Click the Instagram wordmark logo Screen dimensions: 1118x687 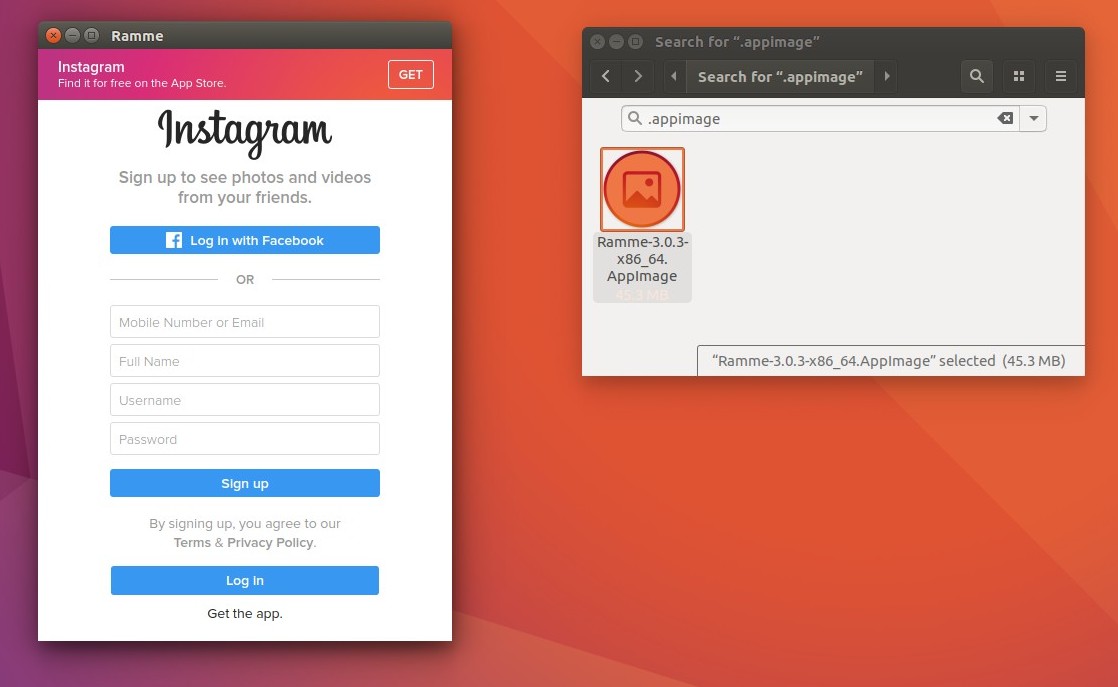(245, 133)
